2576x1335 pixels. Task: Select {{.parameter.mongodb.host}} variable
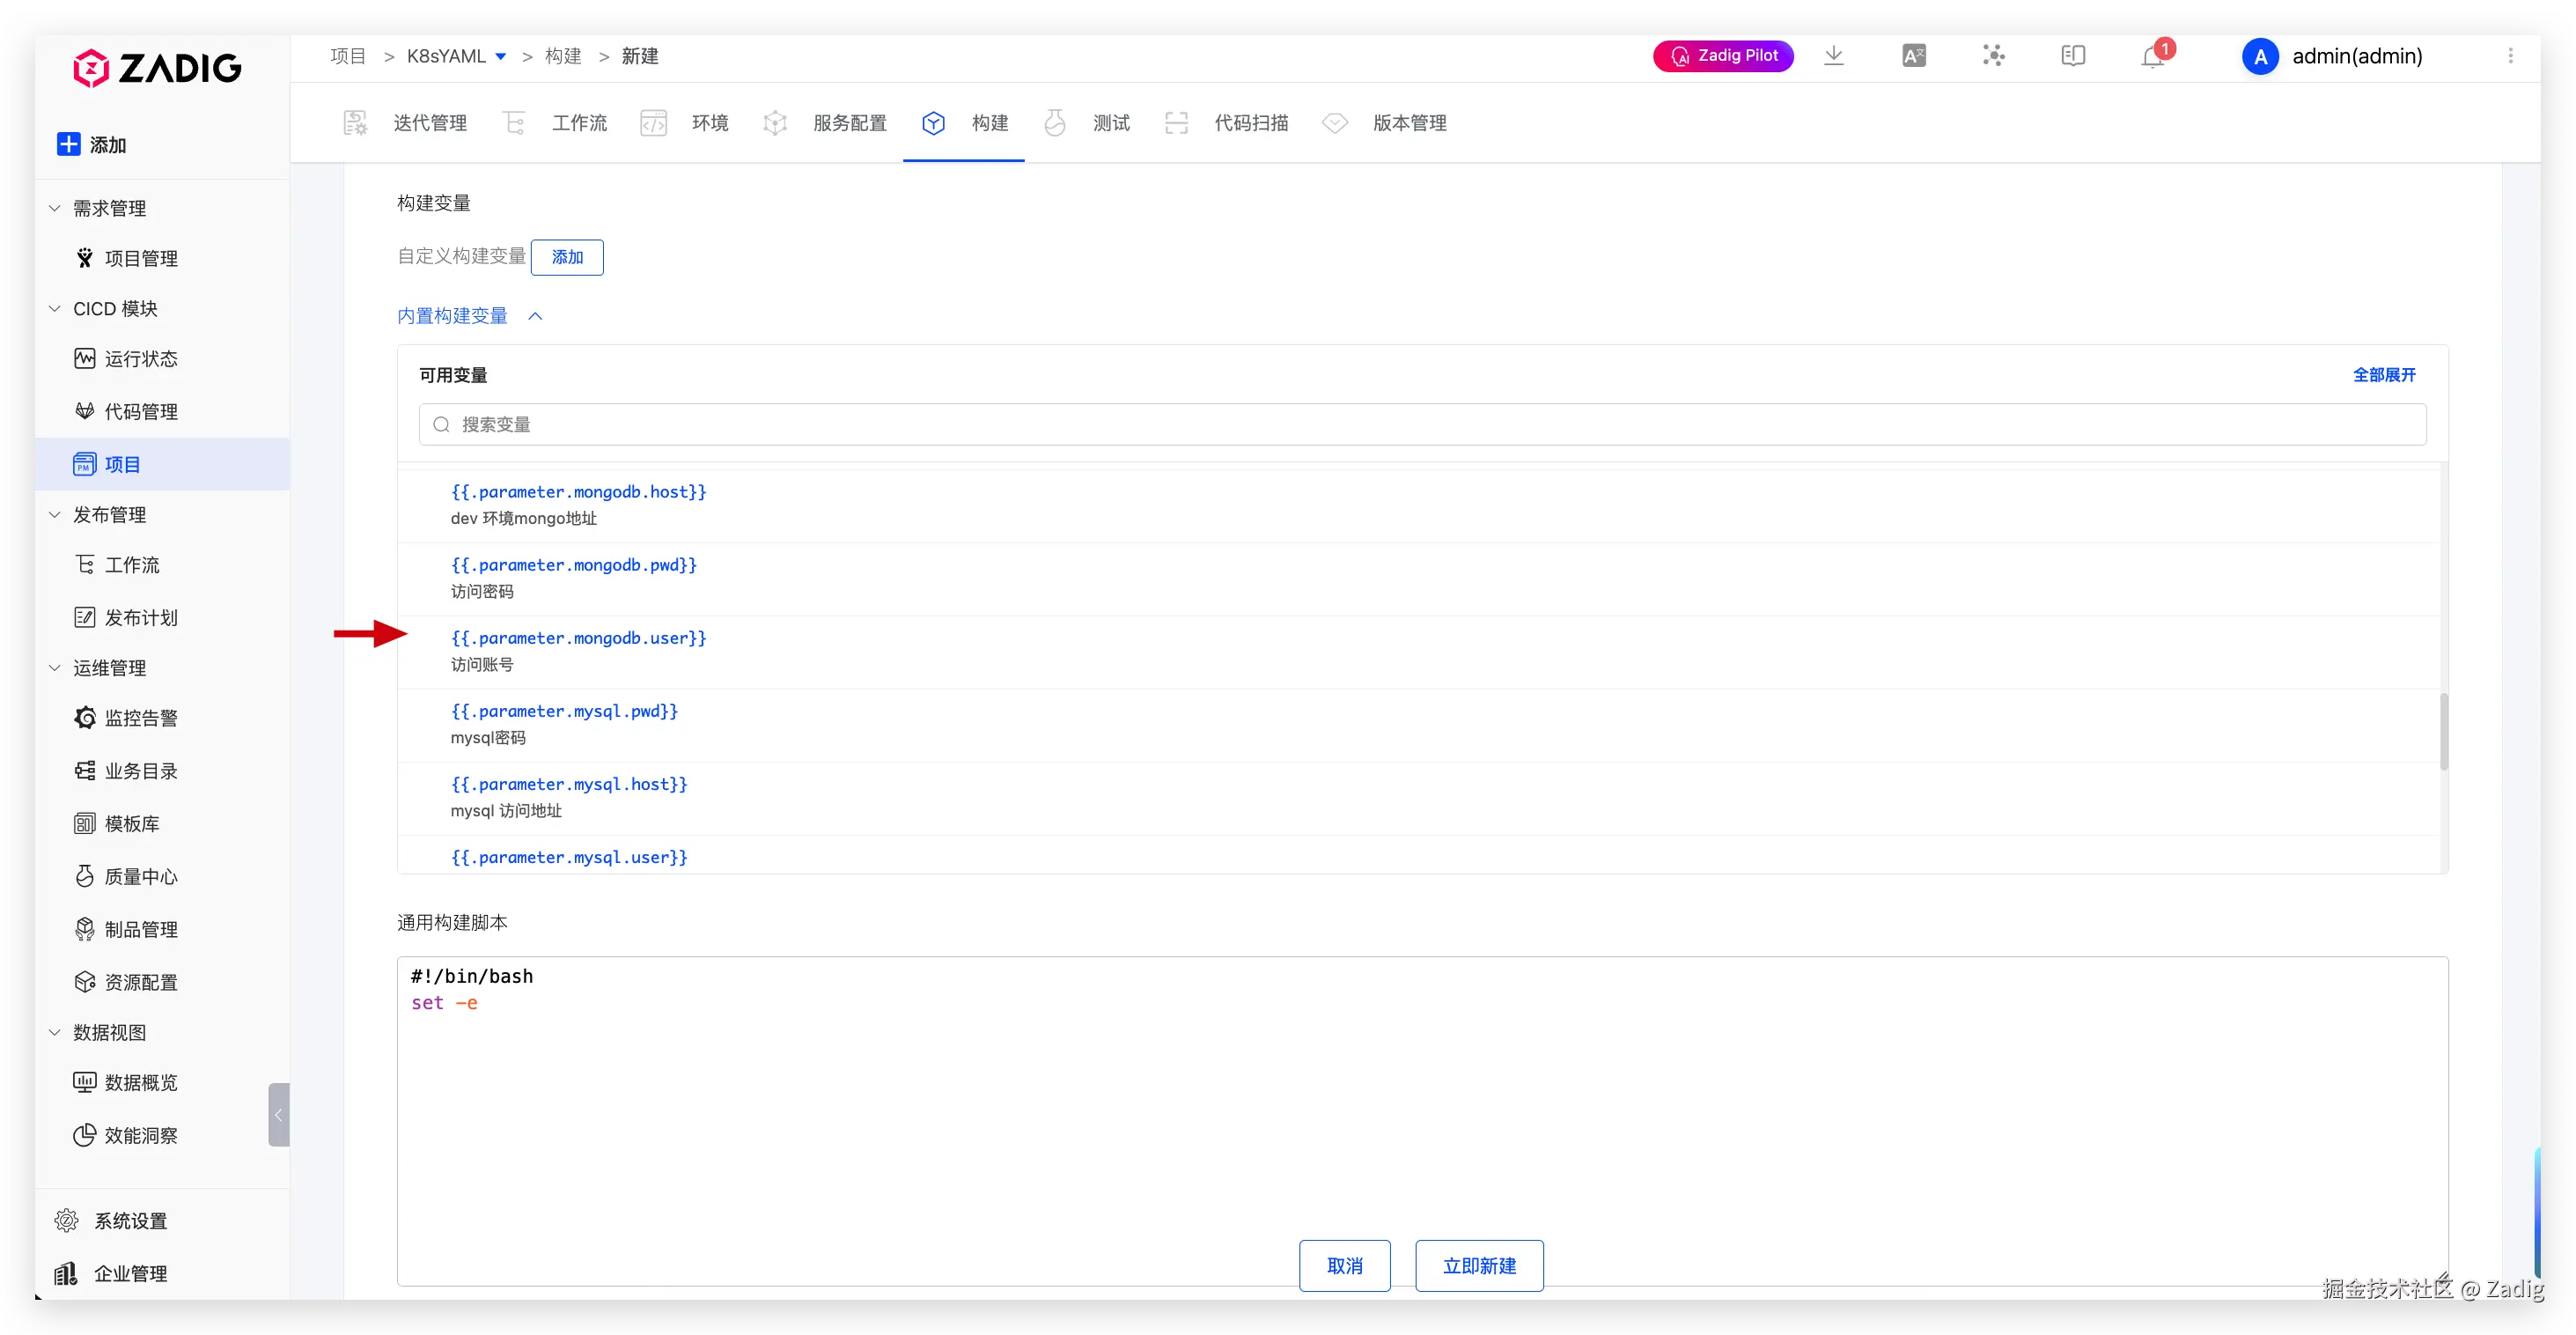pyautogui.click(x=578, y=492)
